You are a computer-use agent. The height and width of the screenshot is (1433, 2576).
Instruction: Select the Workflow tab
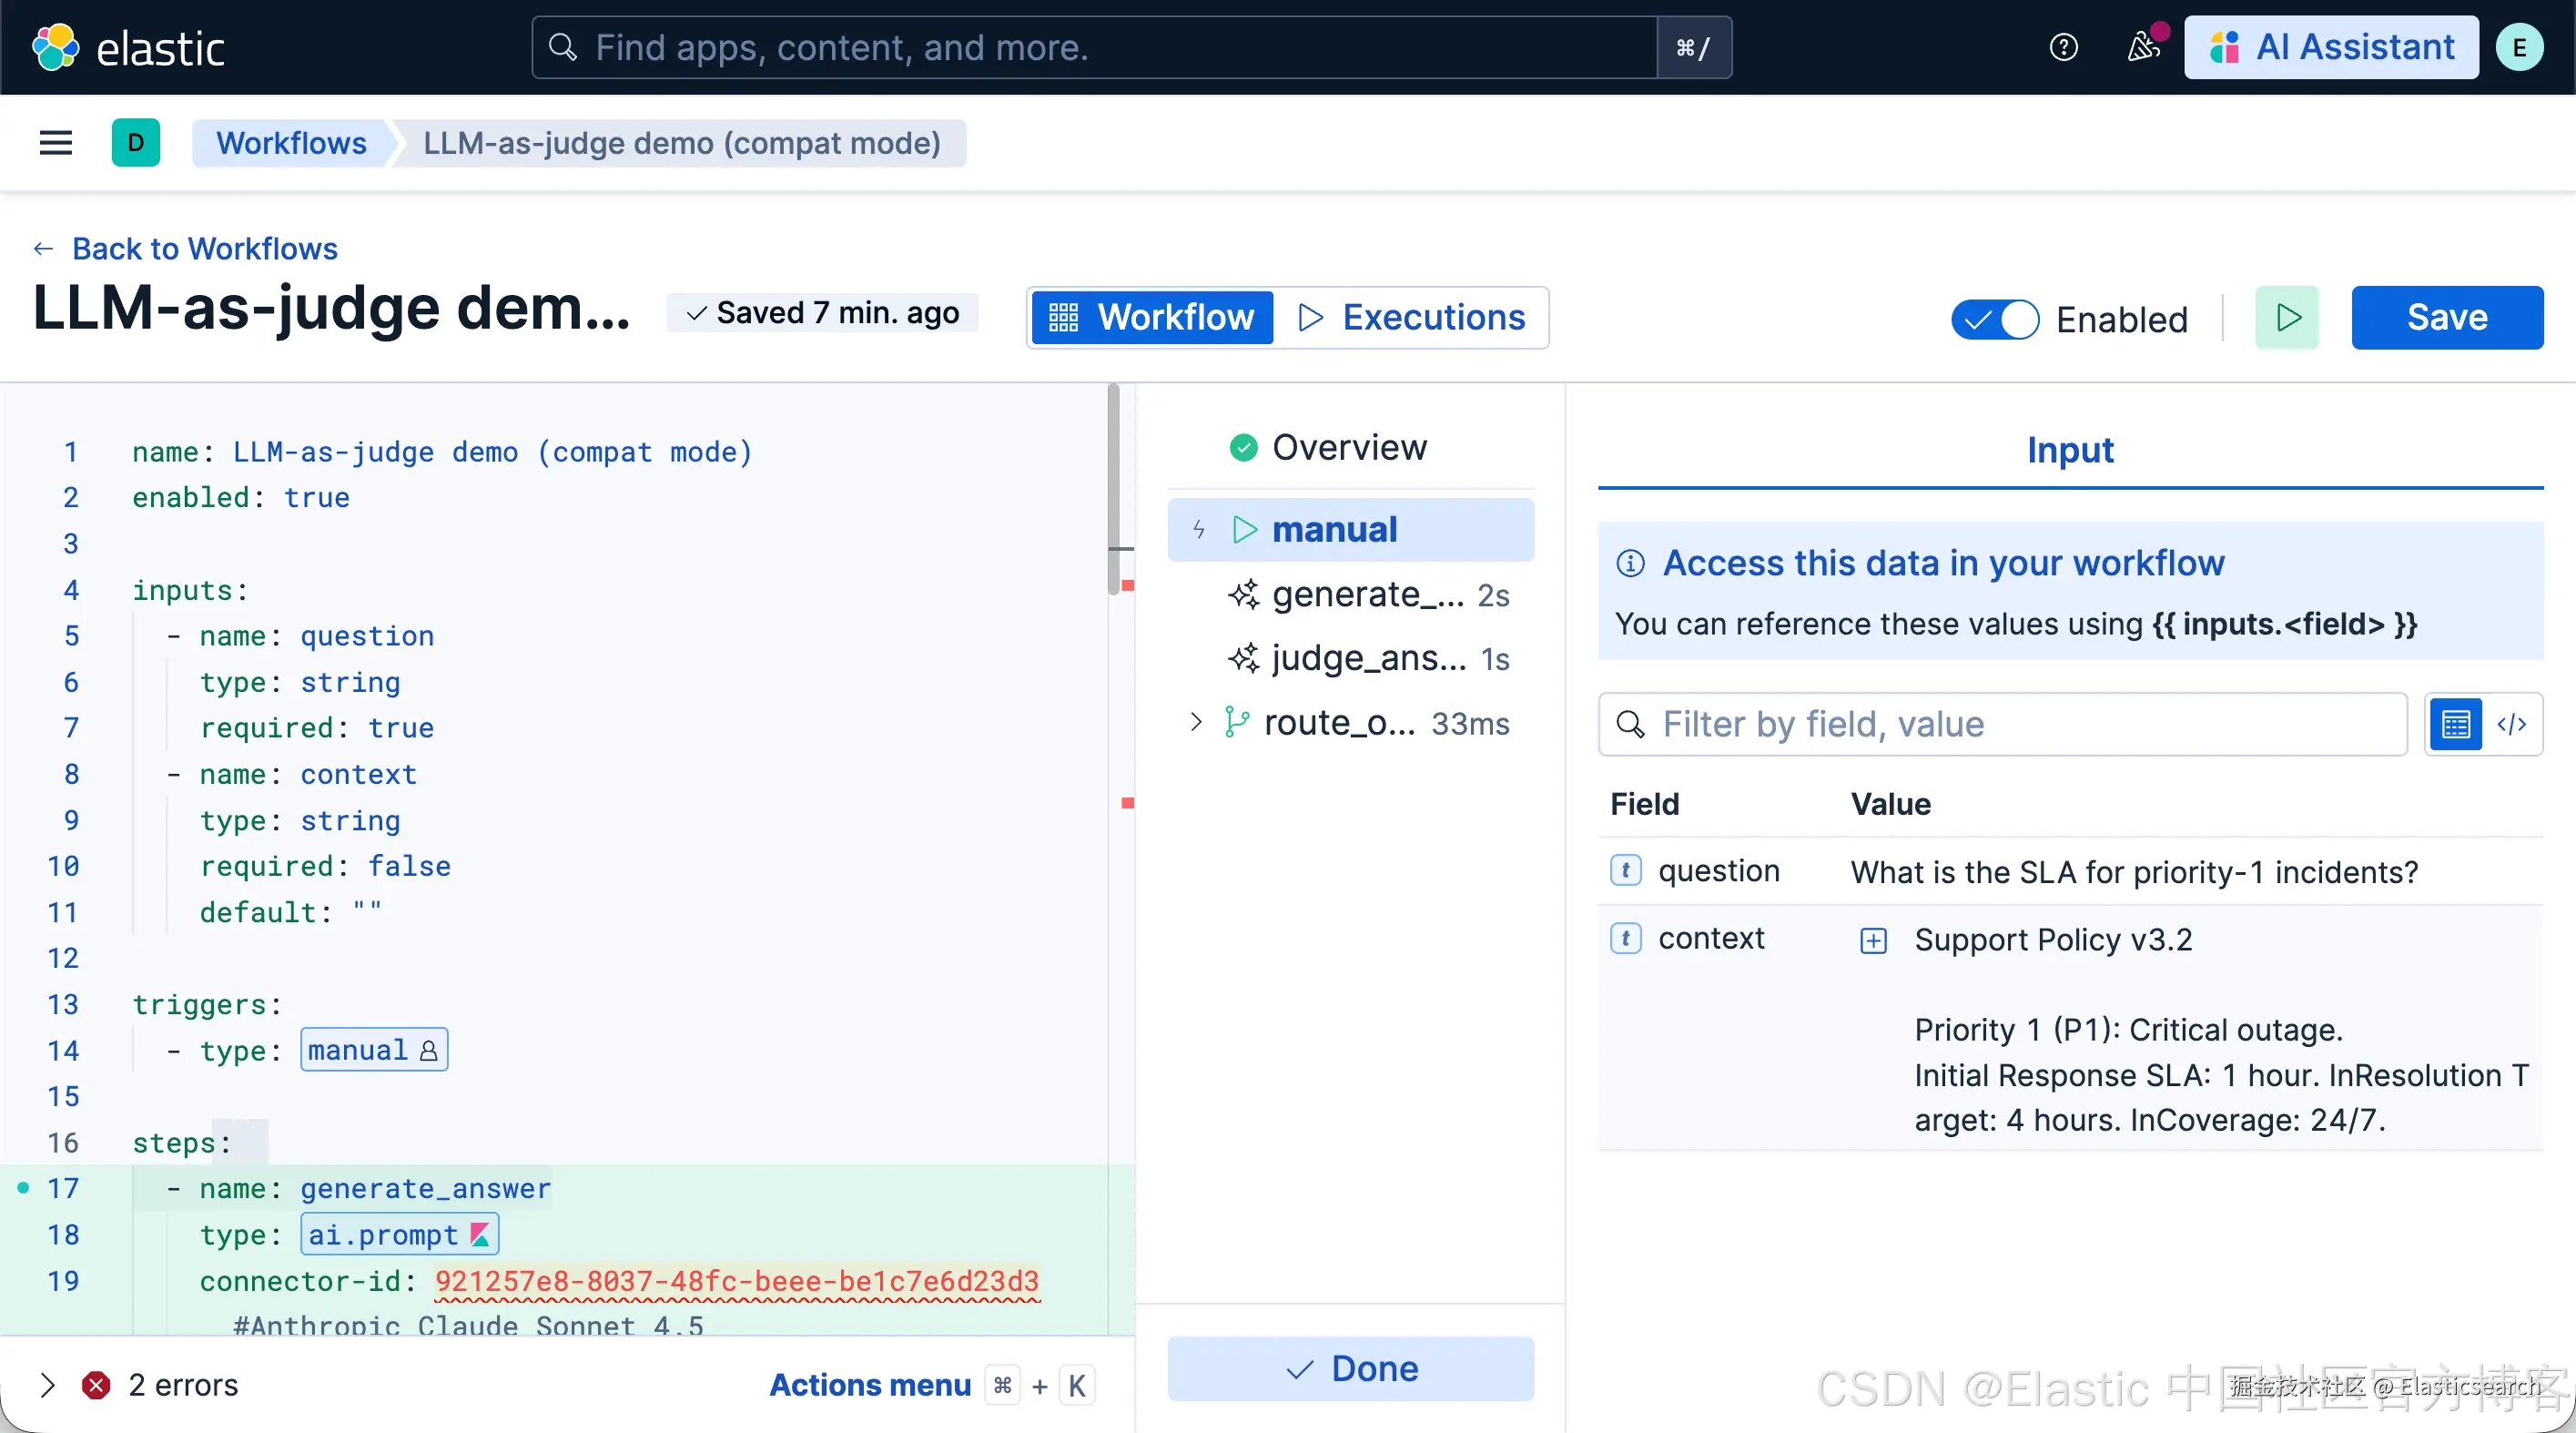tap(1152, 318)
